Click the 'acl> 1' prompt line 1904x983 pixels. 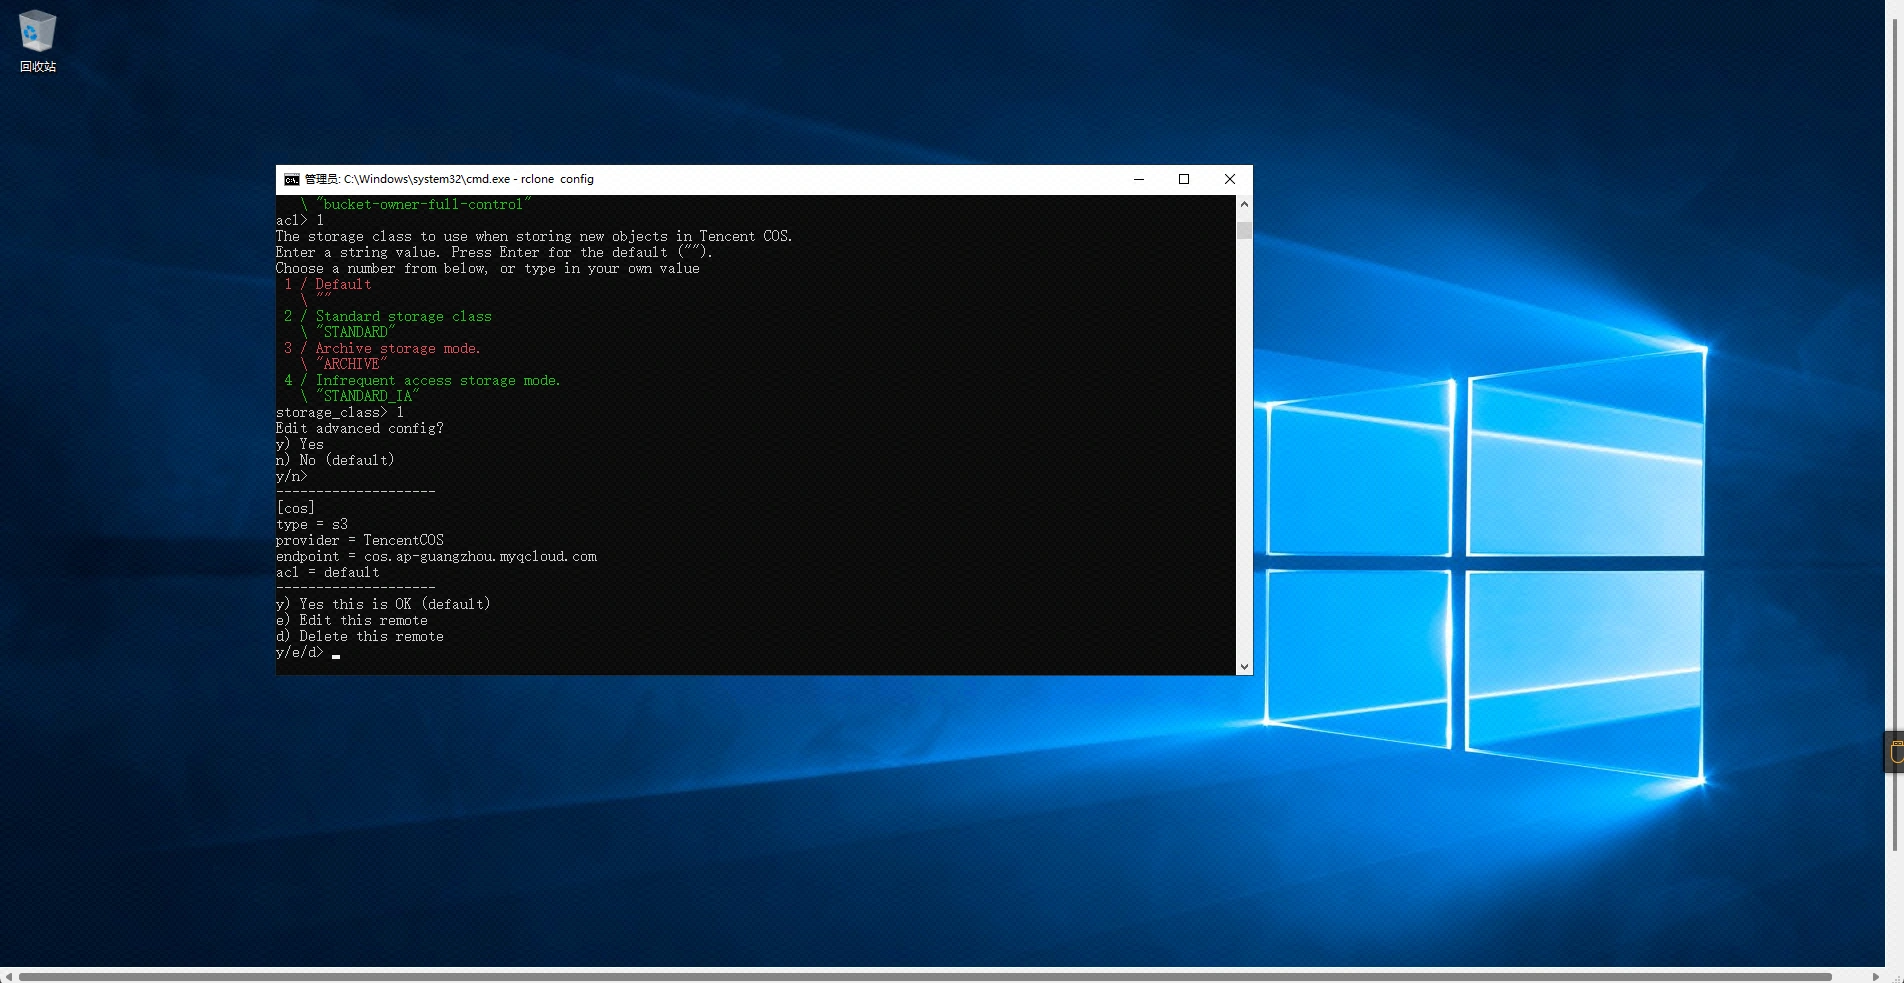coord(300,220)
